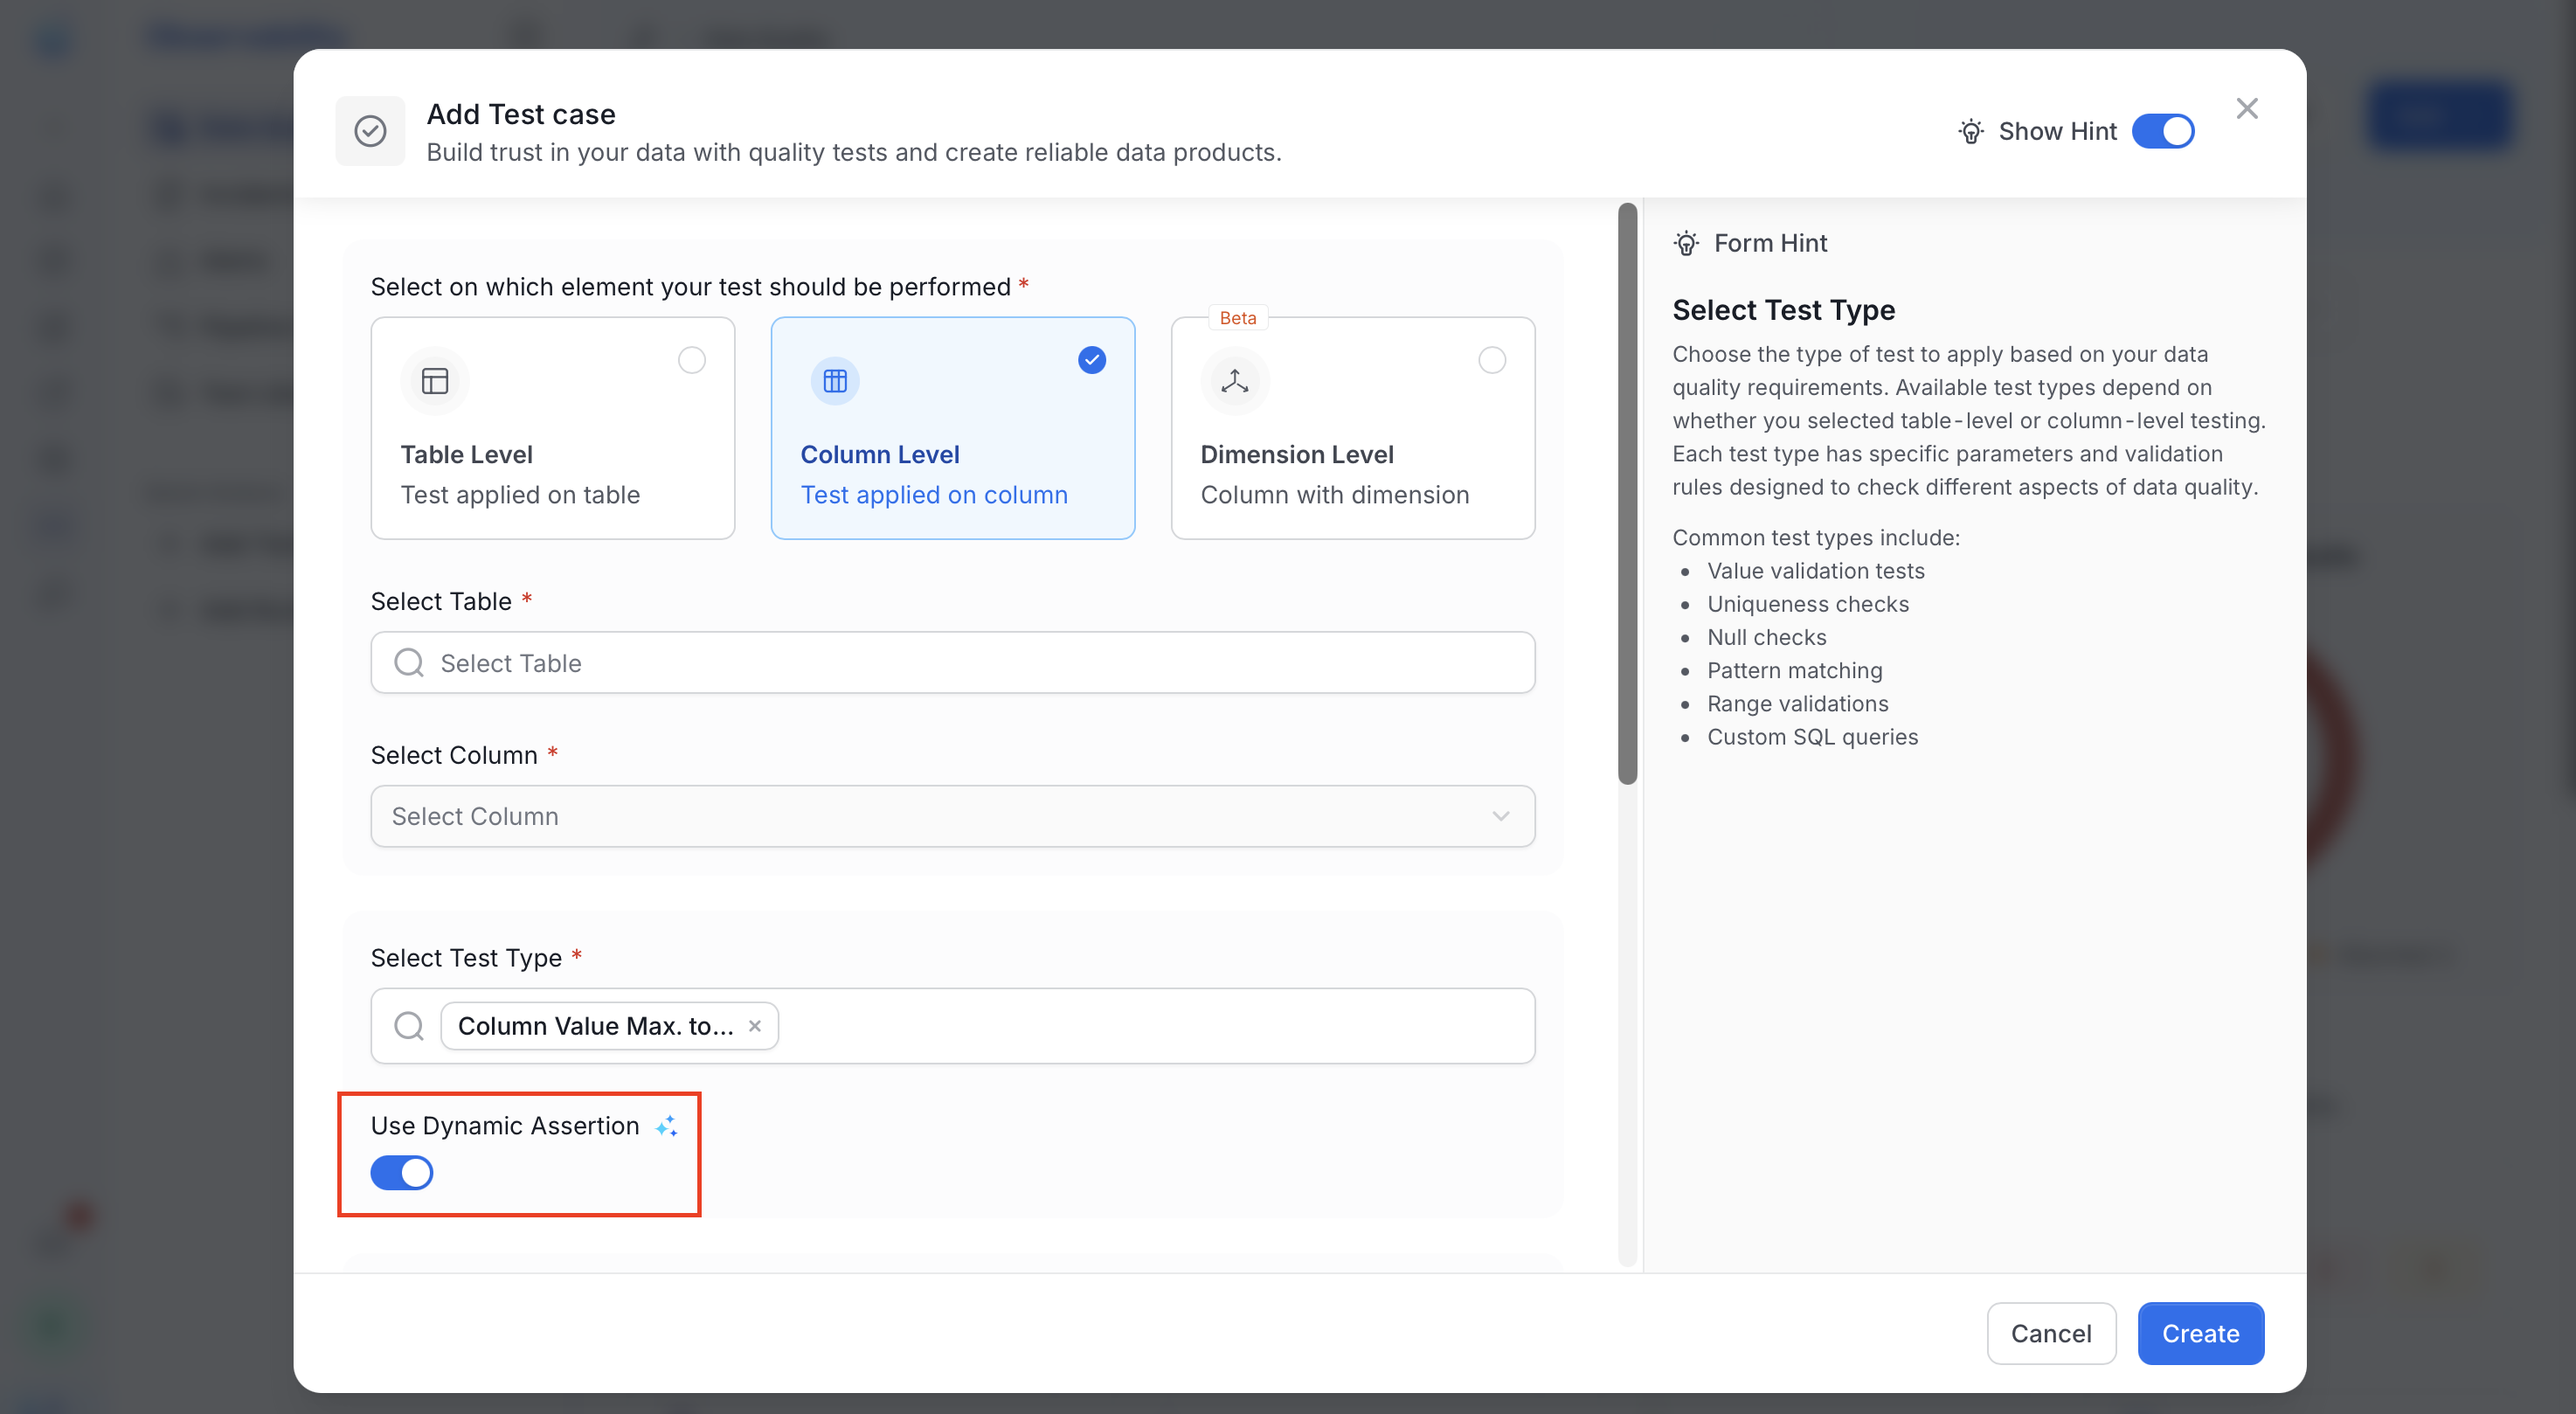2576x1414 pixels.
Task: Click the Select Test Type search icon
Action: click(408, 1026)
